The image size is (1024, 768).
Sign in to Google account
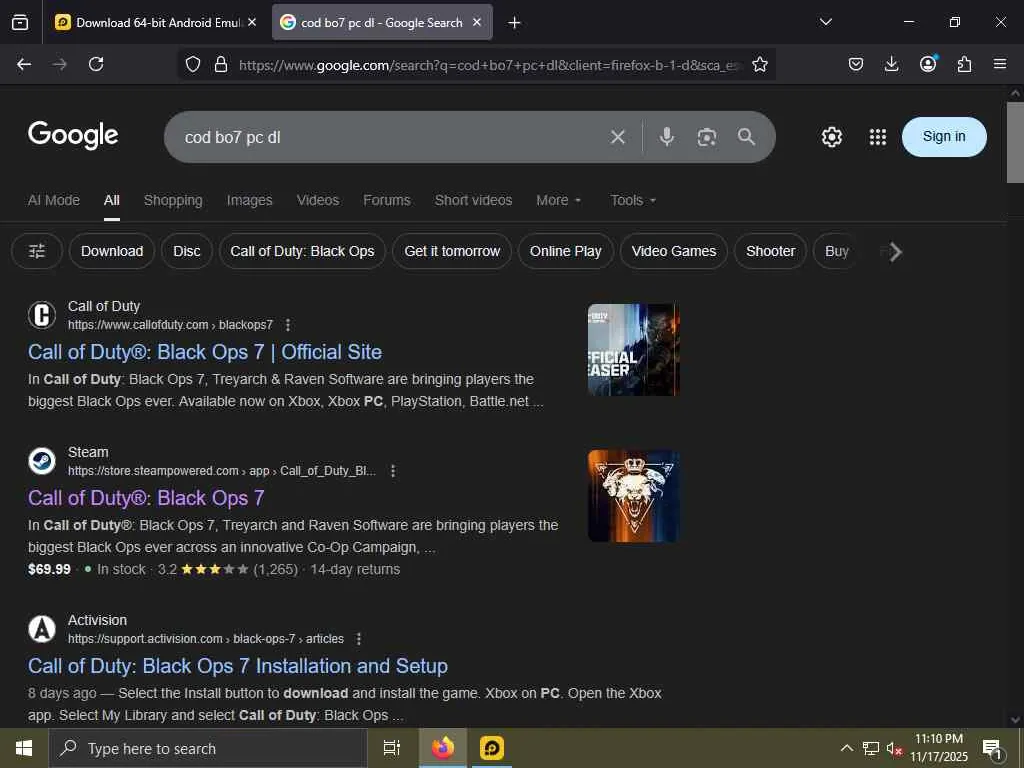[x=944, y=136]
